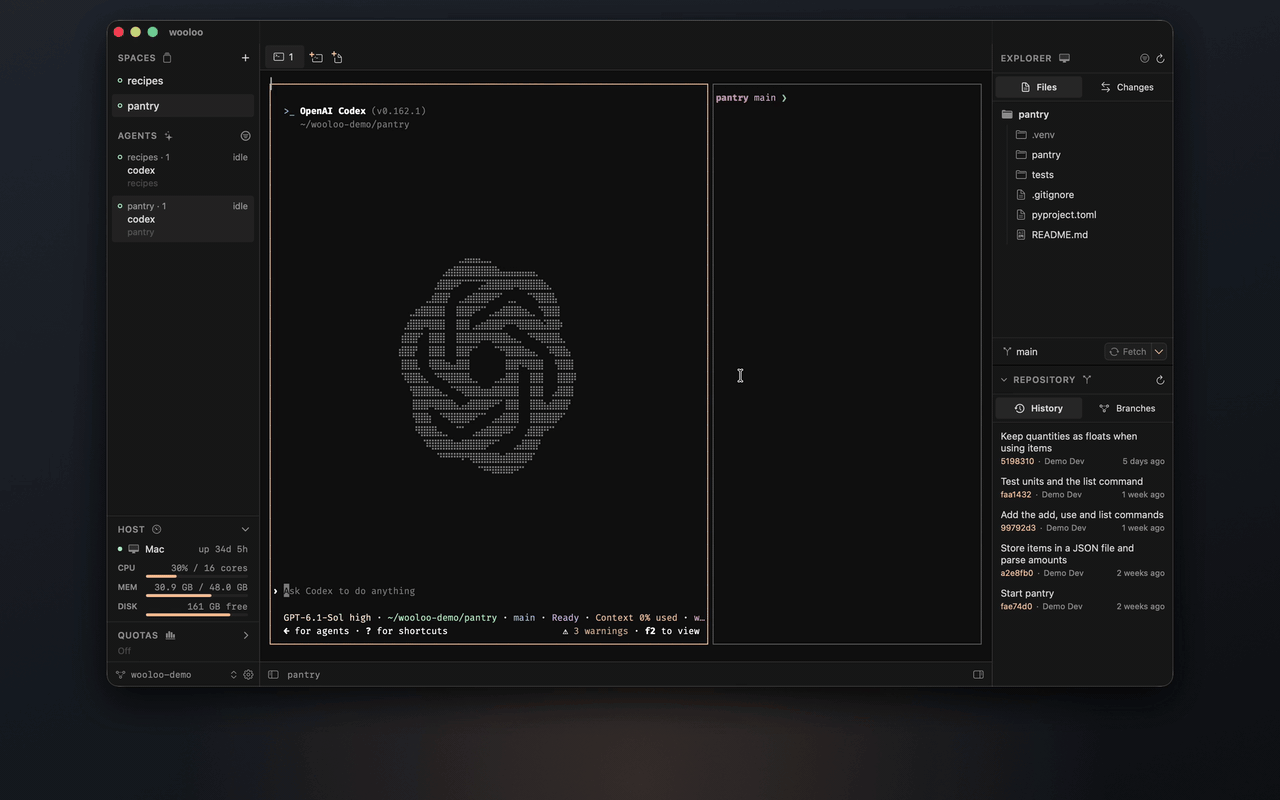Open the .gitignore file
1280x800 pixels.
pyautogui.click(x=1083, y=195)
